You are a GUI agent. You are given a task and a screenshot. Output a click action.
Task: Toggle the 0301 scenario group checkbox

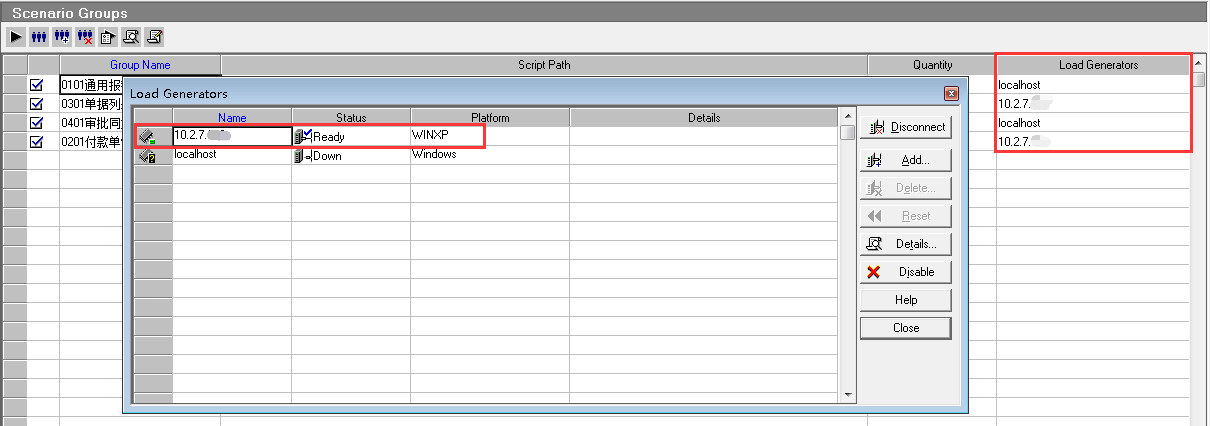[x=37, y=104]
